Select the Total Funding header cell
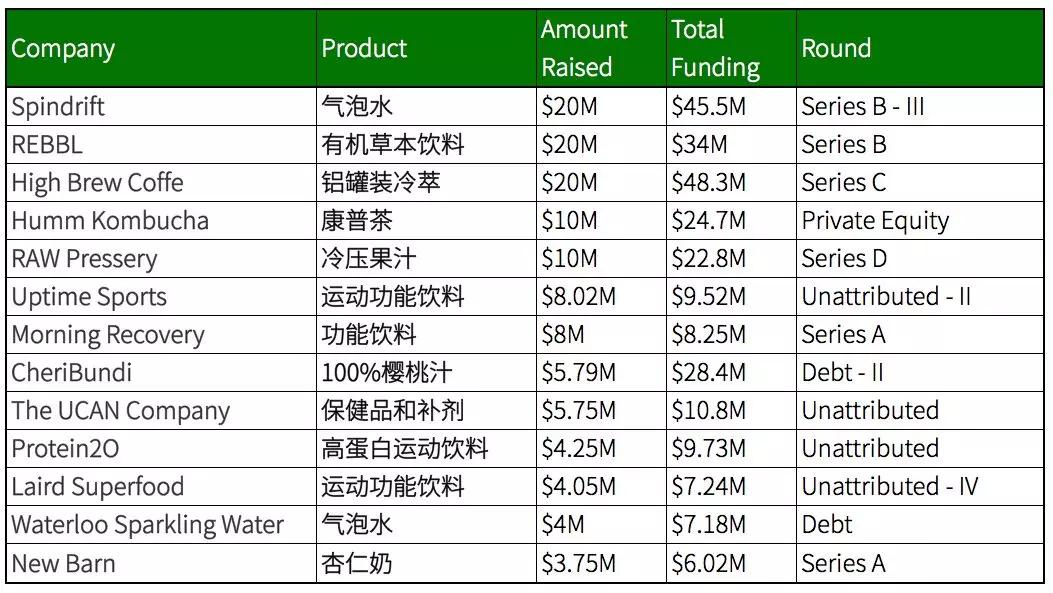Viewport: 1053px width, 593px height. 731,48
